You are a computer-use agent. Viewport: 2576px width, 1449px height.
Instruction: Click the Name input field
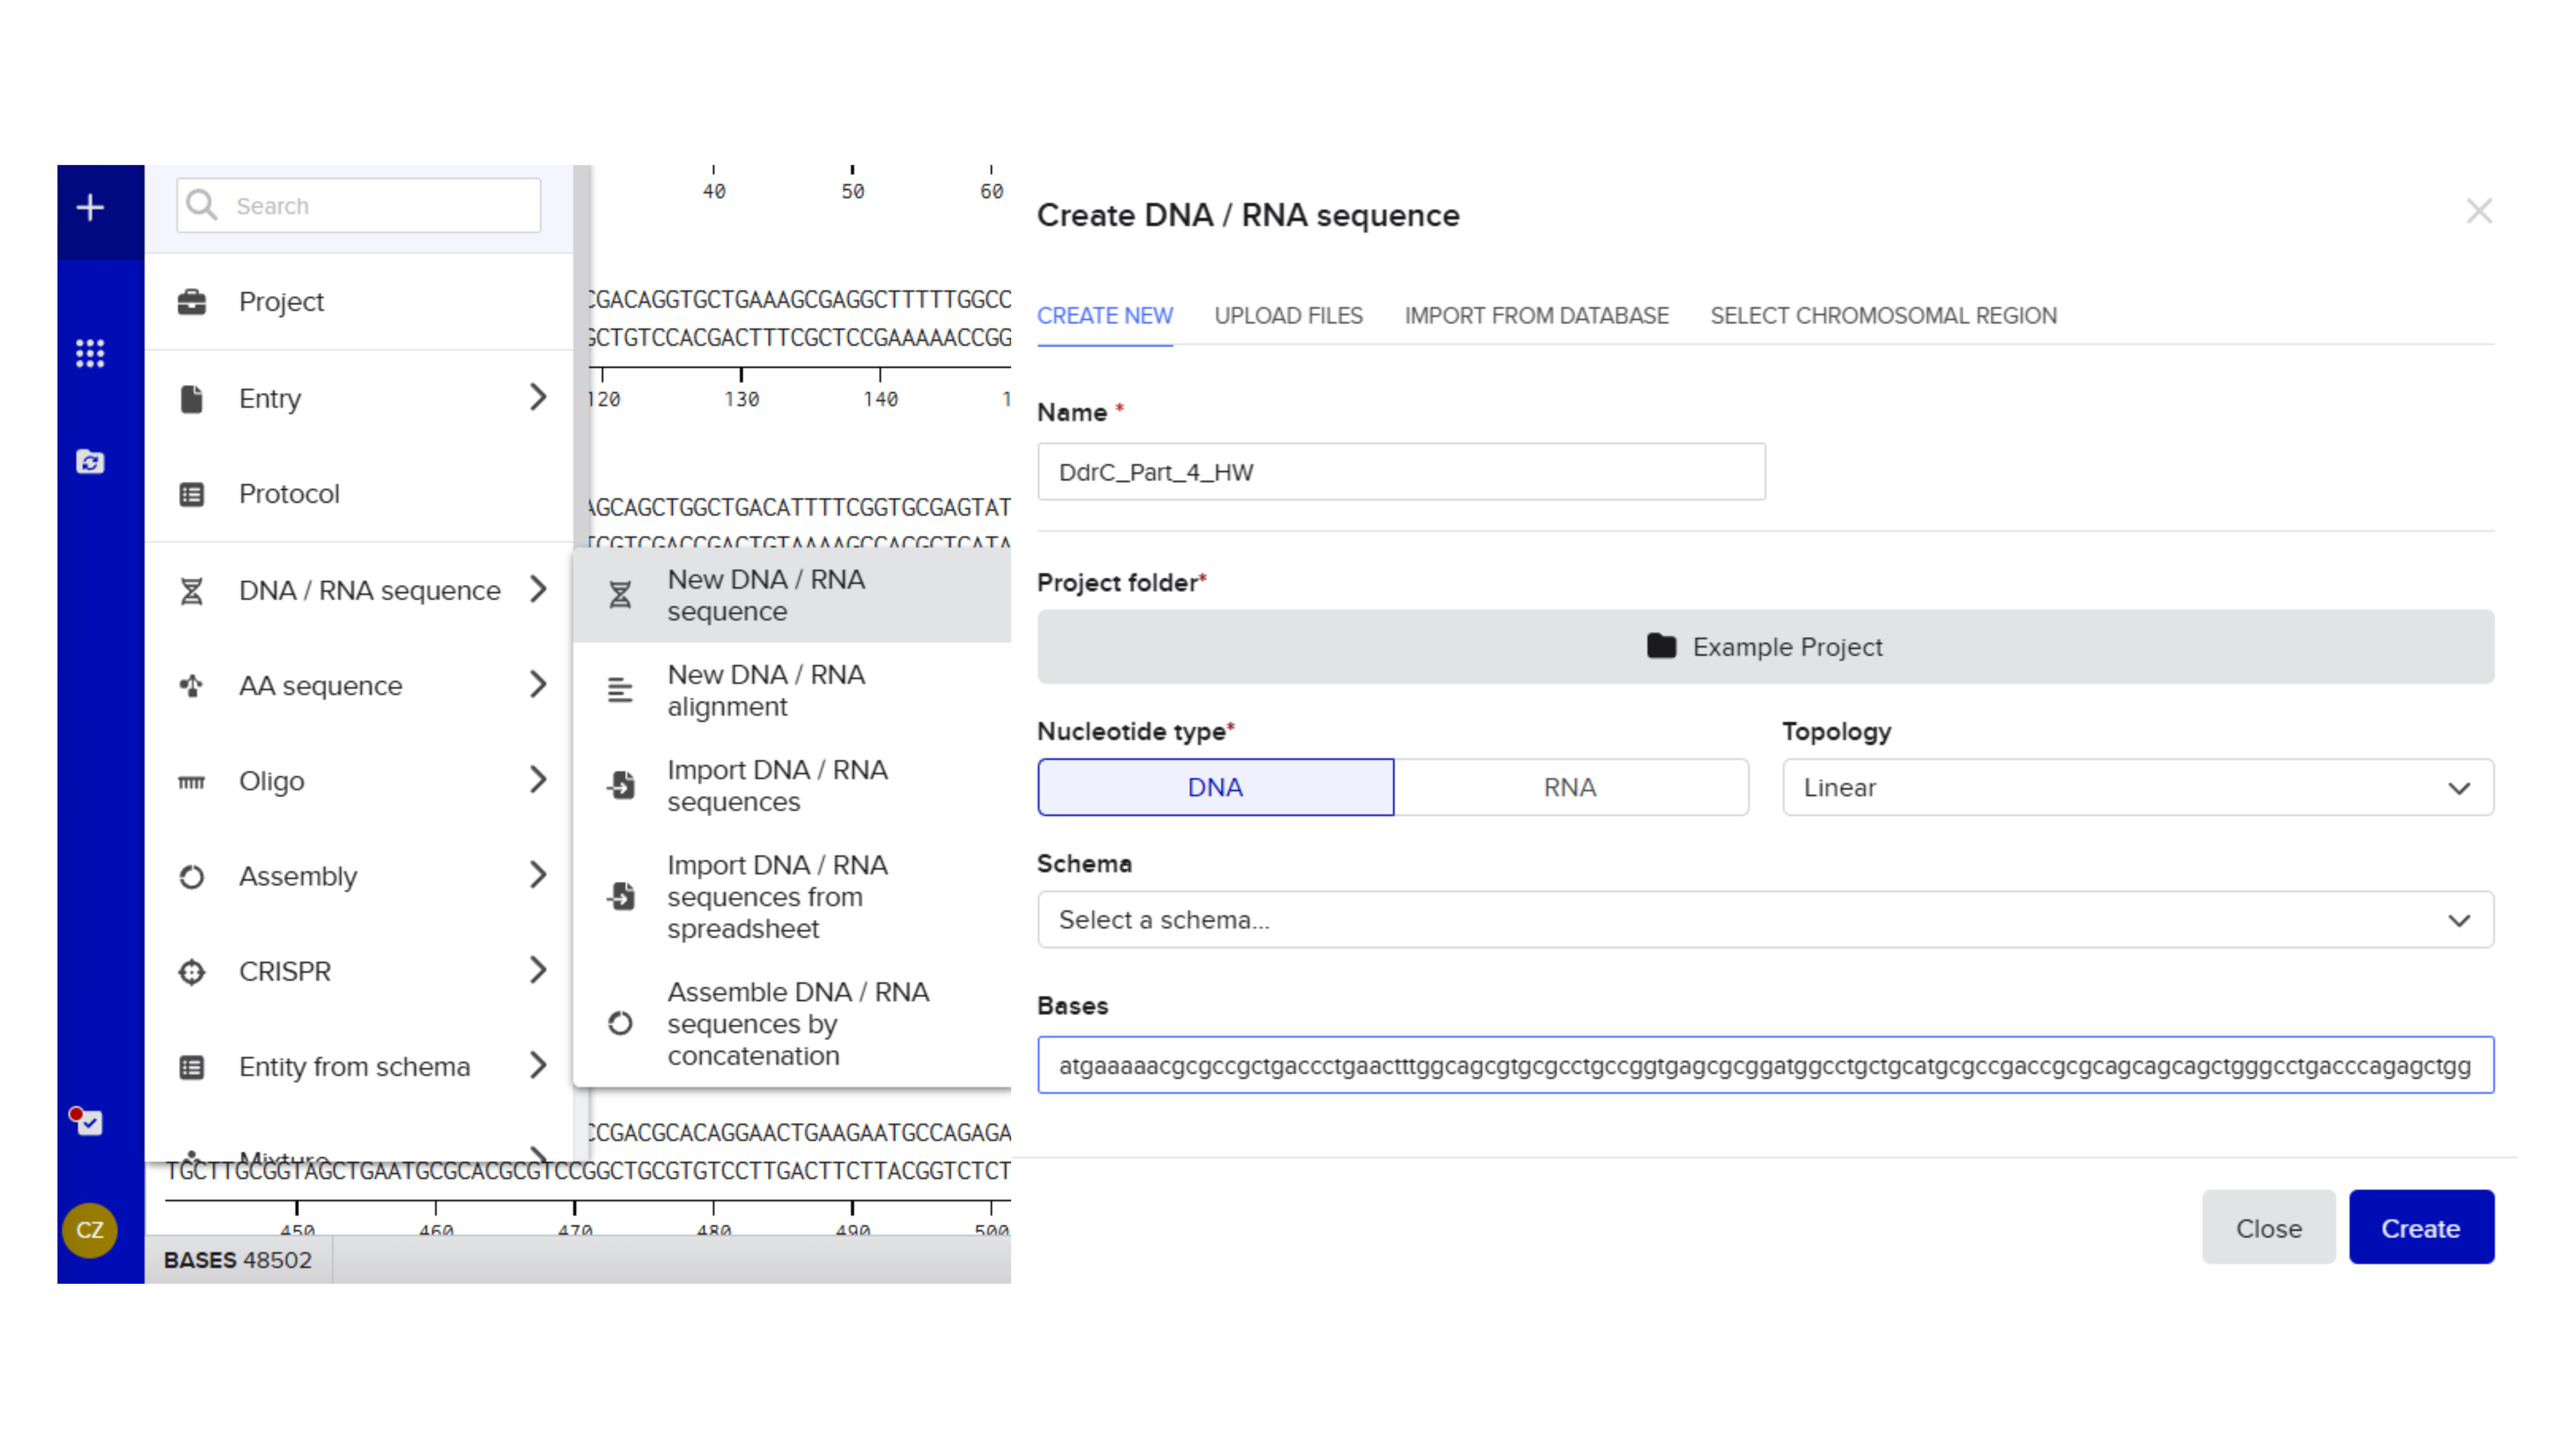1400,472
